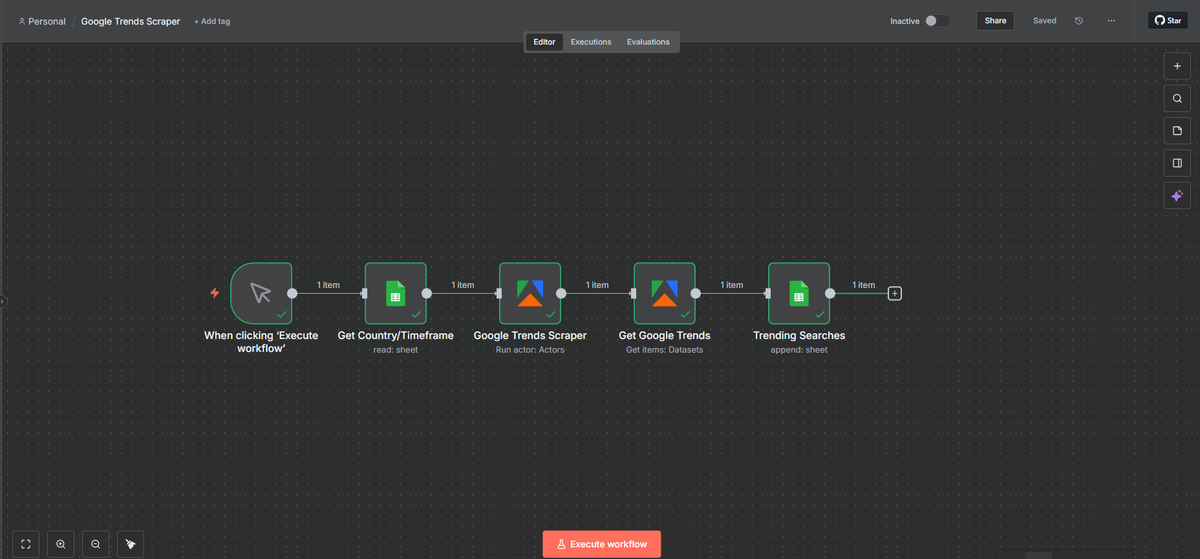Image resolution: width=1200 pixels, height=559 pixels.
Task: Open the three-dots workflow options menu
Action: point(1111,21)
